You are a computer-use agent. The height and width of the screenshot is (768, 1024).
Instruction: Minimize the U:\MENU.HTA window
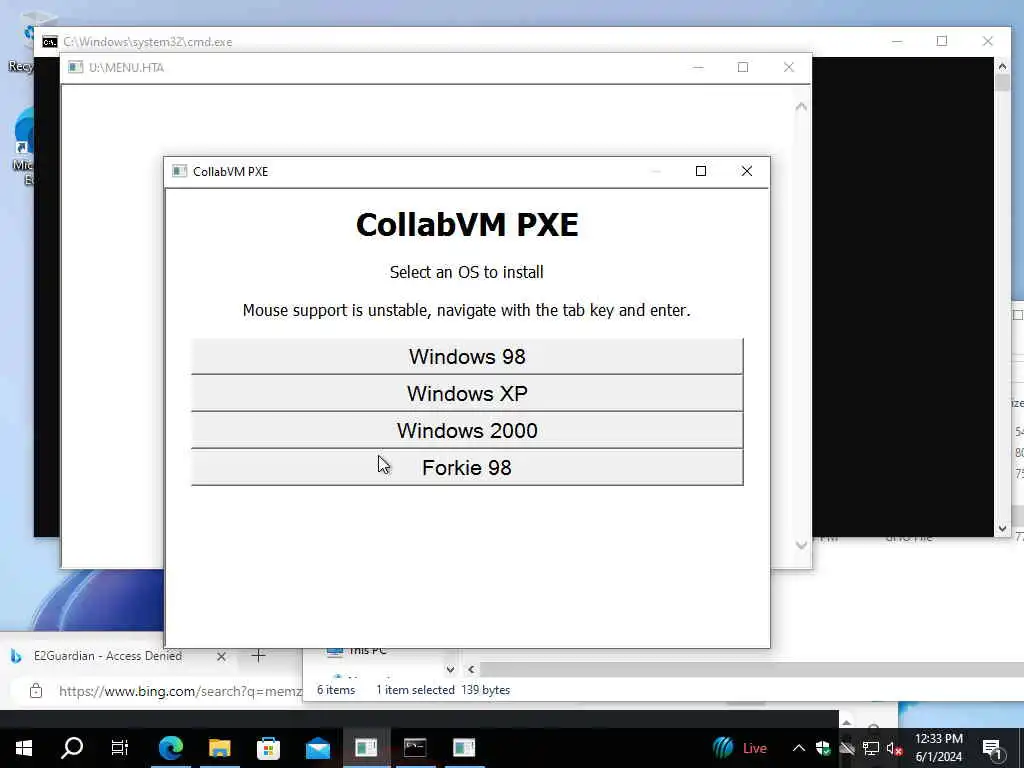click(698, 67)
